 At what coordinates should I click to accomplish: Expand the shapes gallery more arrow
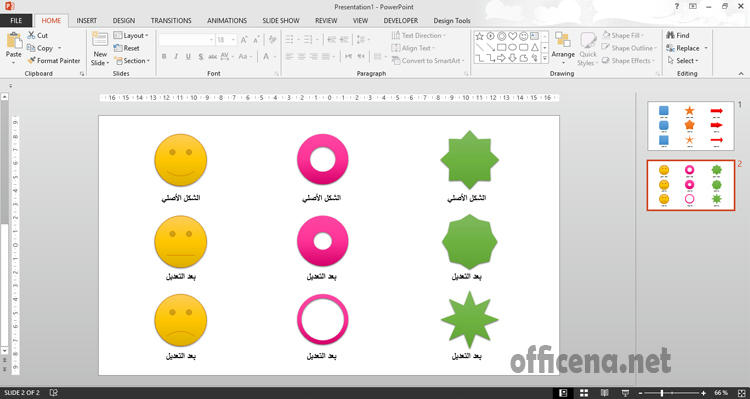coord(545,58)
